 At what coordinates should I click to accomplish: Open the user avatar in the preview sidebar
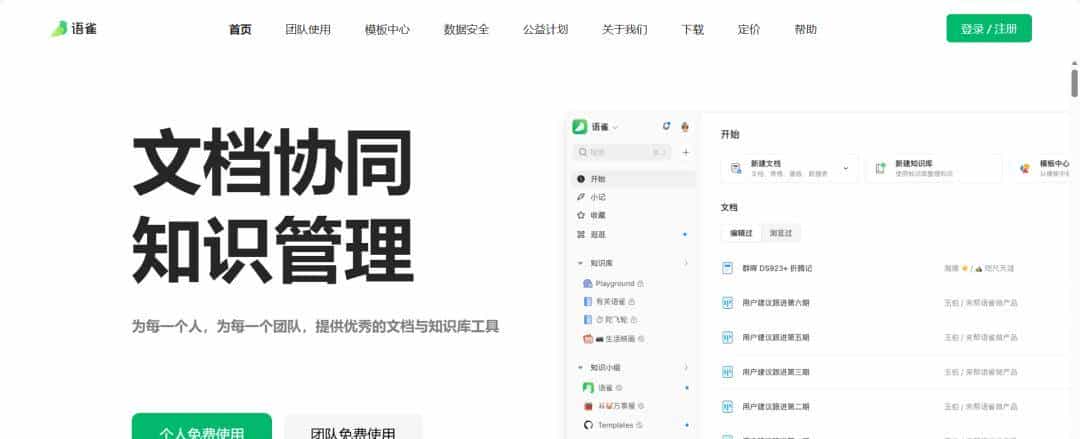(685, 126)
